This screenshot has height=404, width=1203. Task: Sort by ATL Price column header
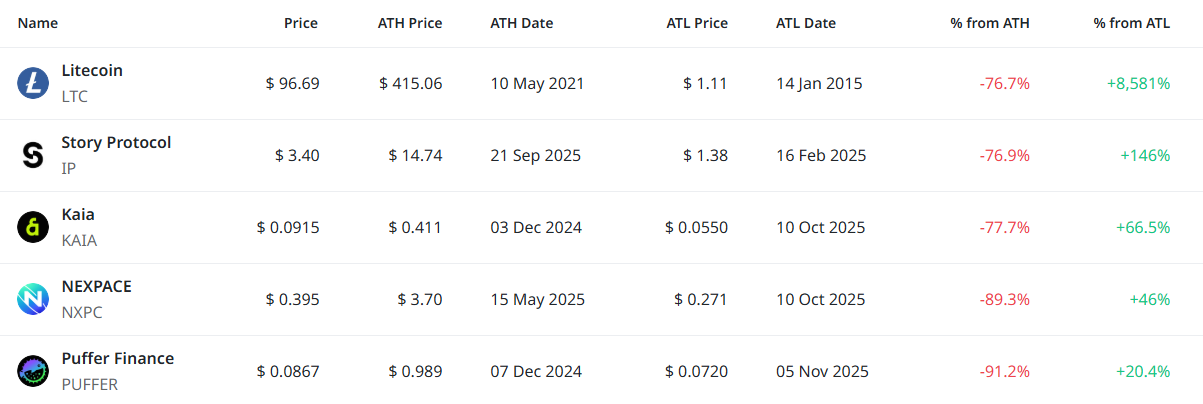tap(697, 23)
